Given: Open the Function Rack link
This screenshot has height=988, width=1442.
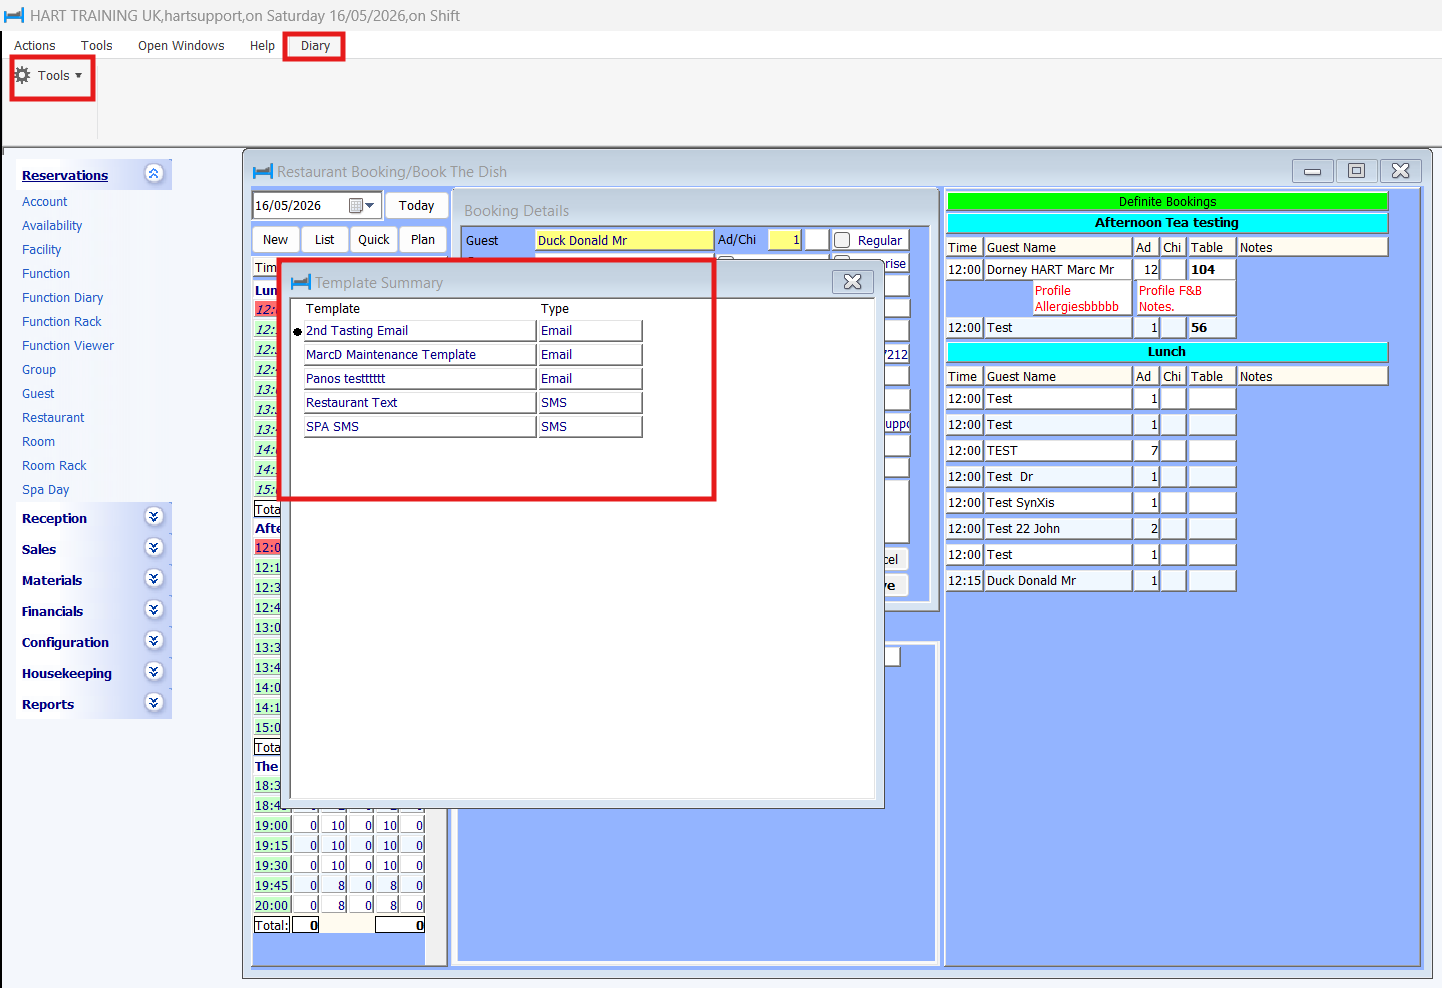Looking at the screenshot, I should pos(62,322).
